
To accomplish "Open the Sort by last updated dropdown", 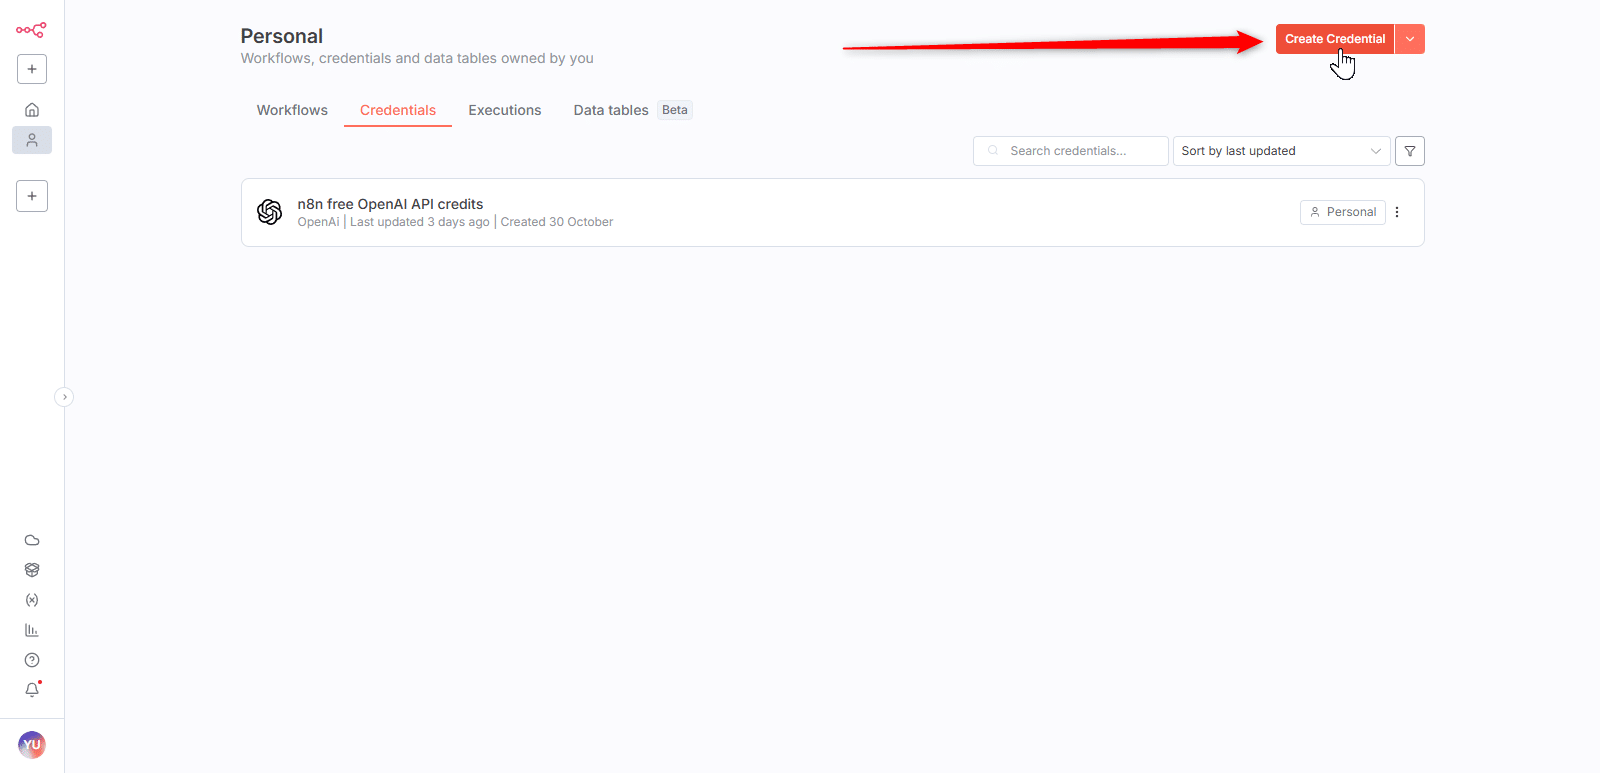I will (x=1280, y=151).
